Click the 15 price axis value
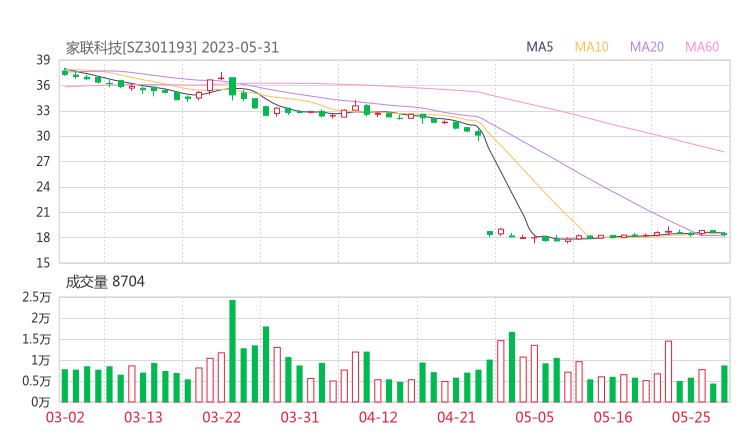The width and height of the screenshot is (740, 440). pos(43,263)
